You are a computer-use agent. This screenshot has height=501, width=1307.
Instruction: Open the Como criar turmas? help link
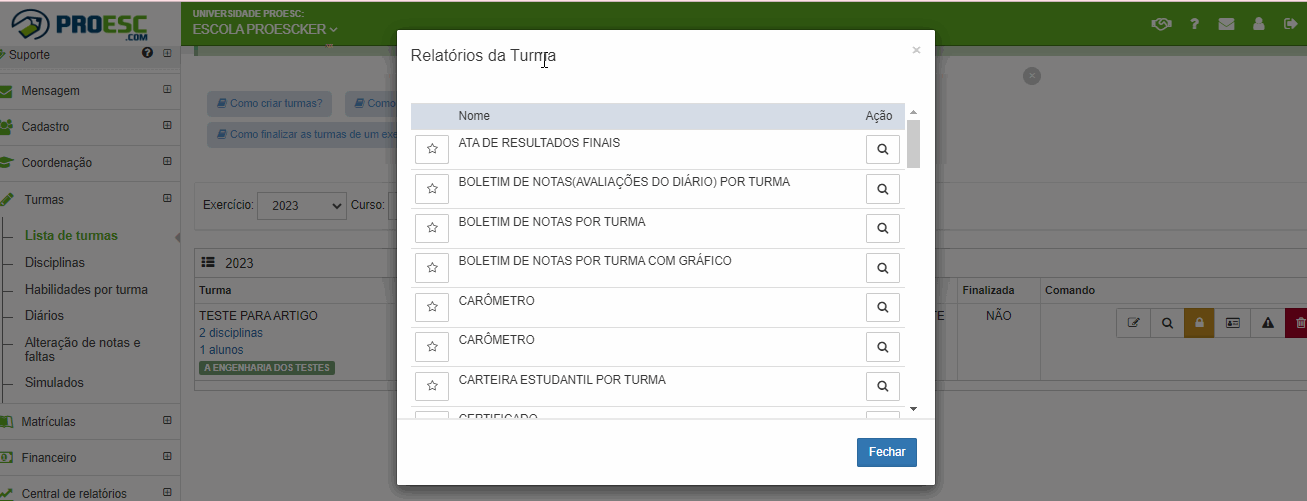pyautogui.click(x=269, y=103)
